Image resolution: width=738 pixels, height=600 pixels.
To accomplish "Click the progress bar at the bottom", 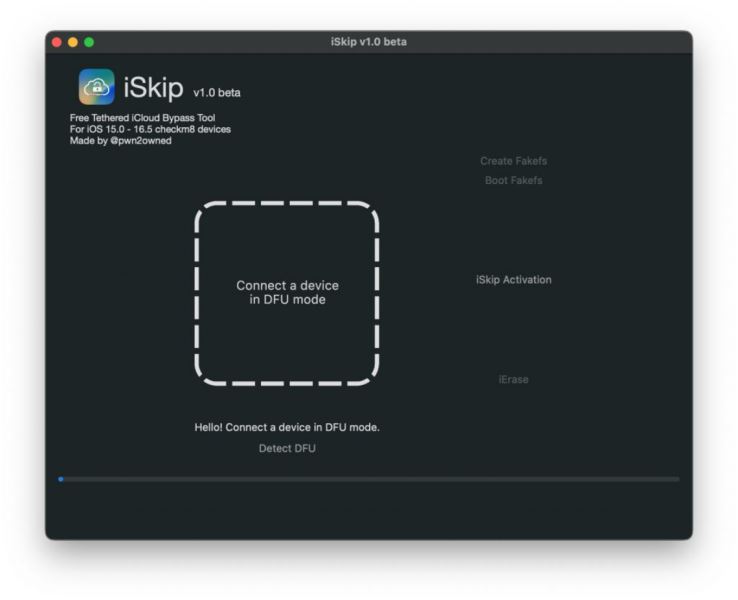I will 369,479.
